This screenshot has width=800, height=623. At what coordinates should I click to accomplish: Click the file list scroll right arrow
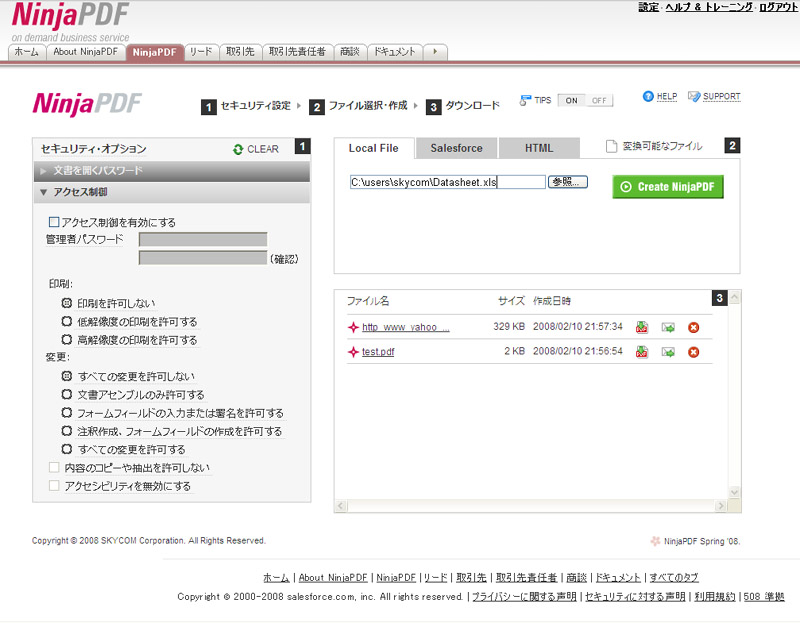pyautogui.click(x=720, y=506)
